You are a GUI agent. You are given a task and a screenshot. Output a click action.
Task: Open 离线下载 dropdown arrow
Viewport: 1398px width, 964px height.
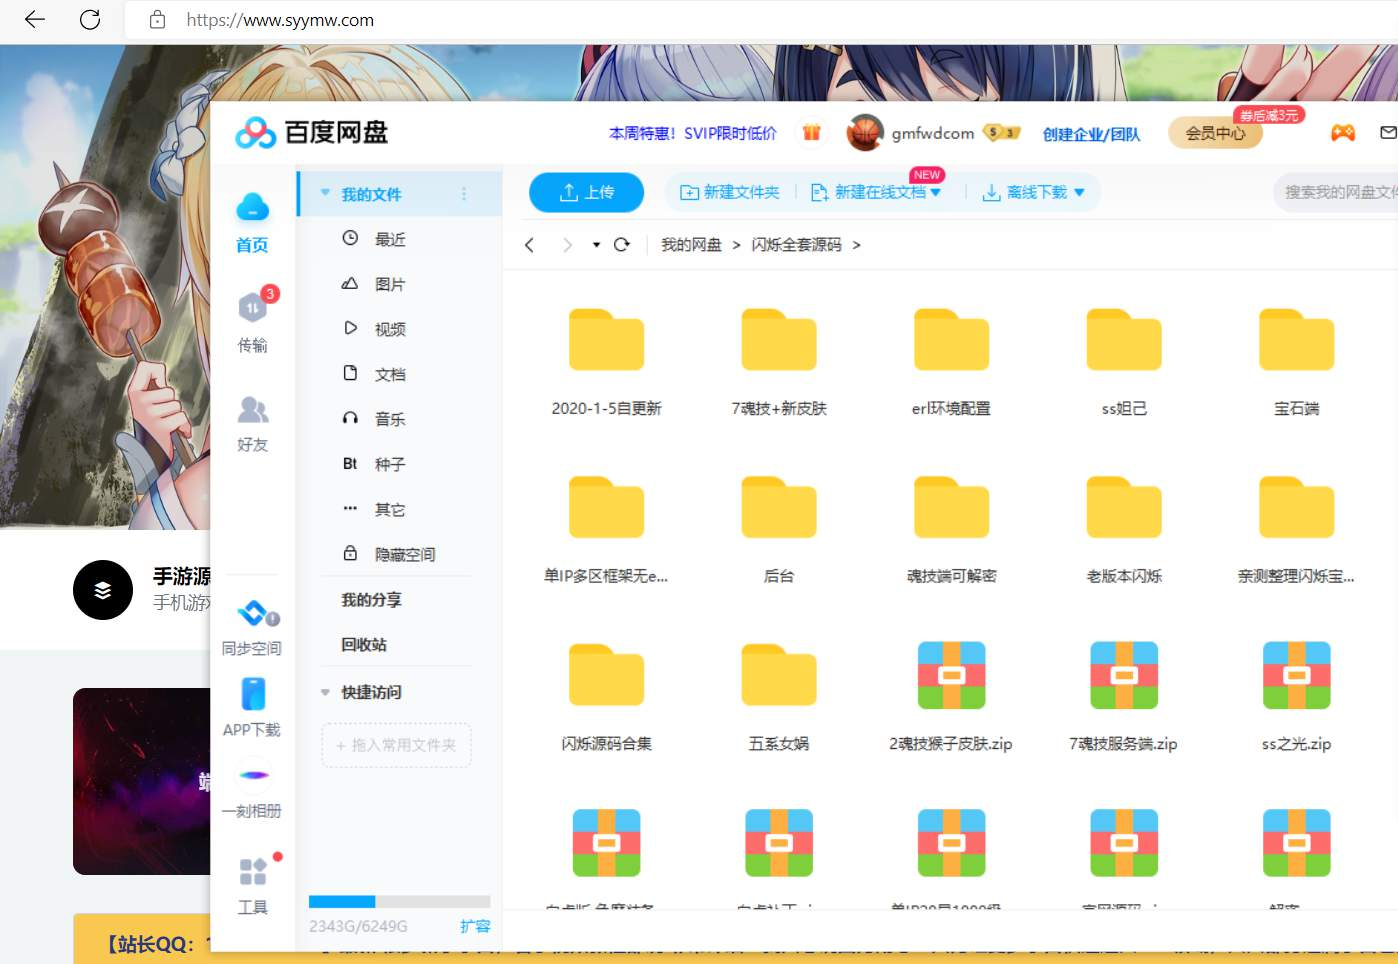coord(1079,192)
